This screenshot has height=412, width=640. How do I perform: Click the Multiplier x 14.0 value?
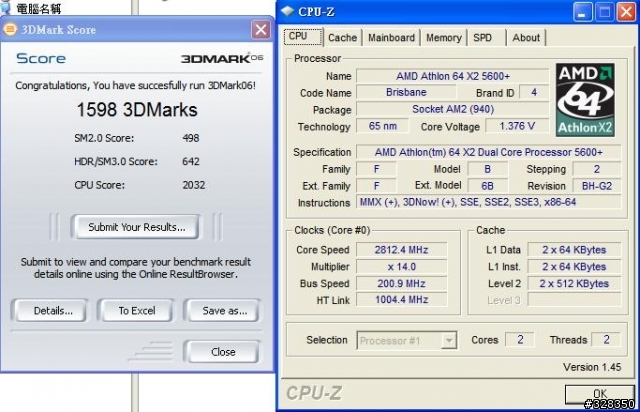pos(402,267)
